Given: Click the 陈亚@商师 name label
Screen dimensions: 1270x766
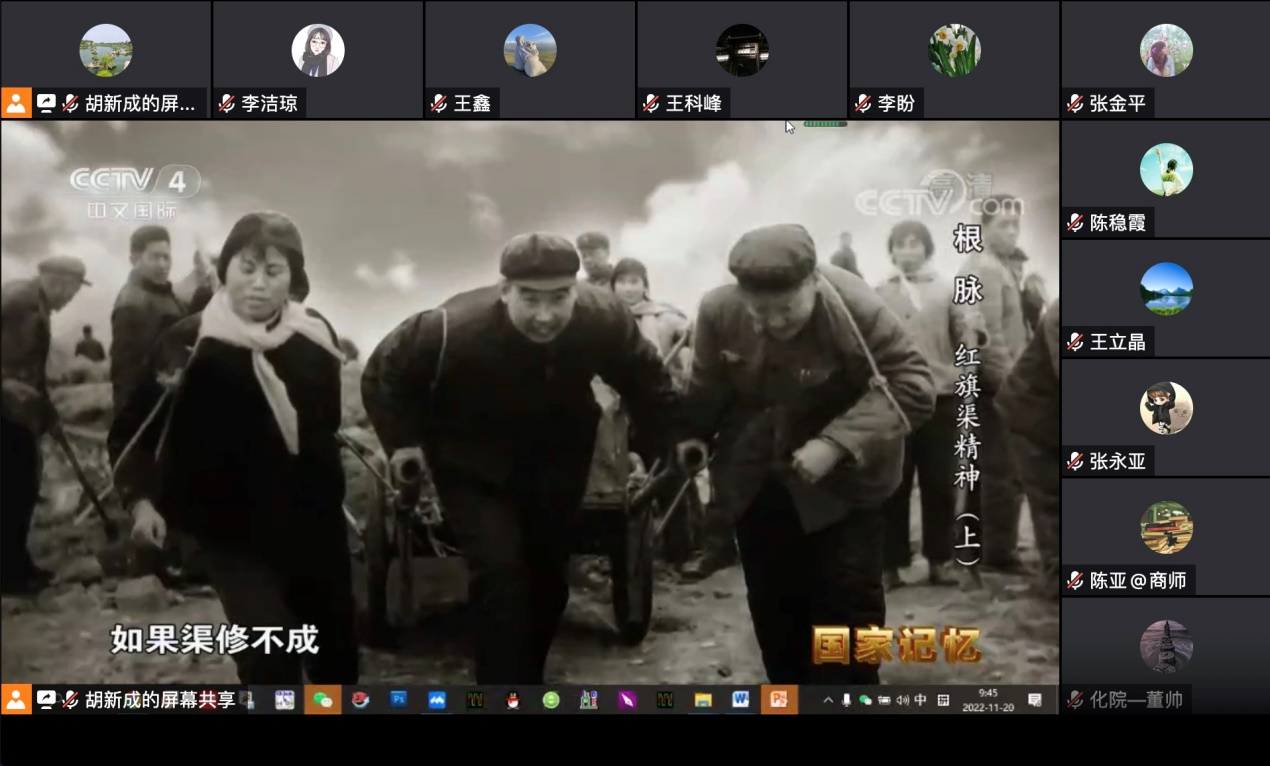Looking at the screenshot, I should pos(1138,580).
